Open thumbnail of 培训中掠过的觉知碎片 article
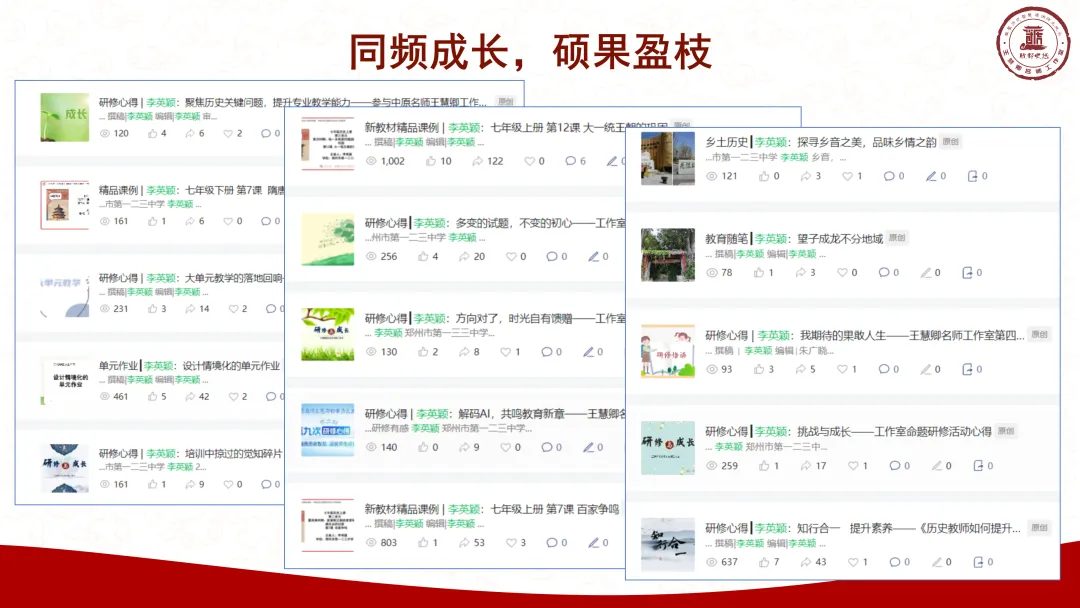The height and width of the screenshot is (608, 1080). click(x=65, y=468)
